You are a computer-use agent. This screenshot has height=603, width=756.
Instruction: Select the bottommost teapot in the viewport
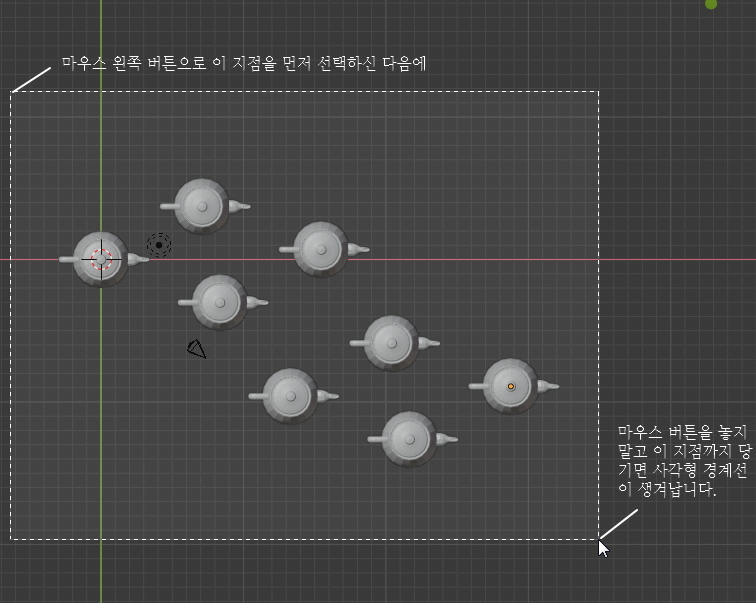(x=412, y=439)
